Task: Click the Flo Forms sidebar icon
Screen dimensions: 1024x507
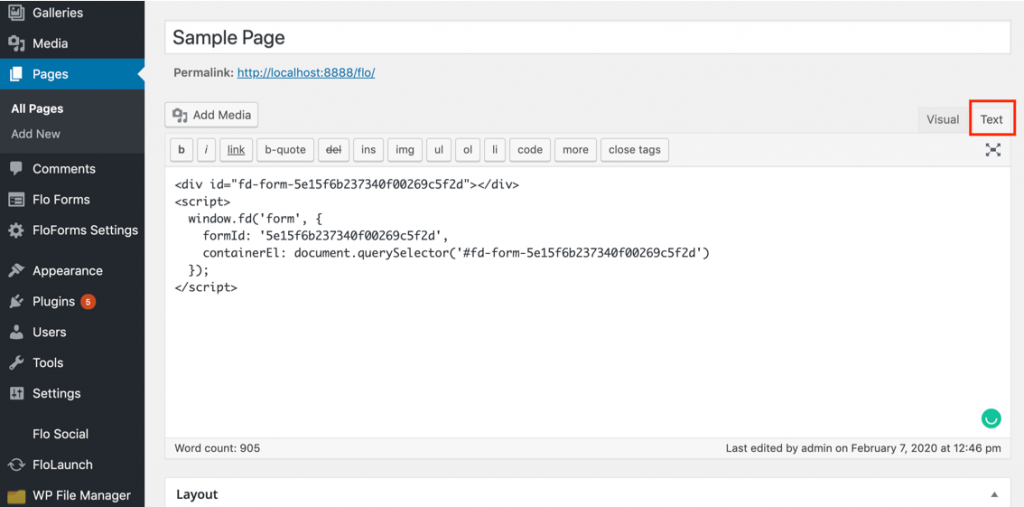Action: click(x=16, y=199)
